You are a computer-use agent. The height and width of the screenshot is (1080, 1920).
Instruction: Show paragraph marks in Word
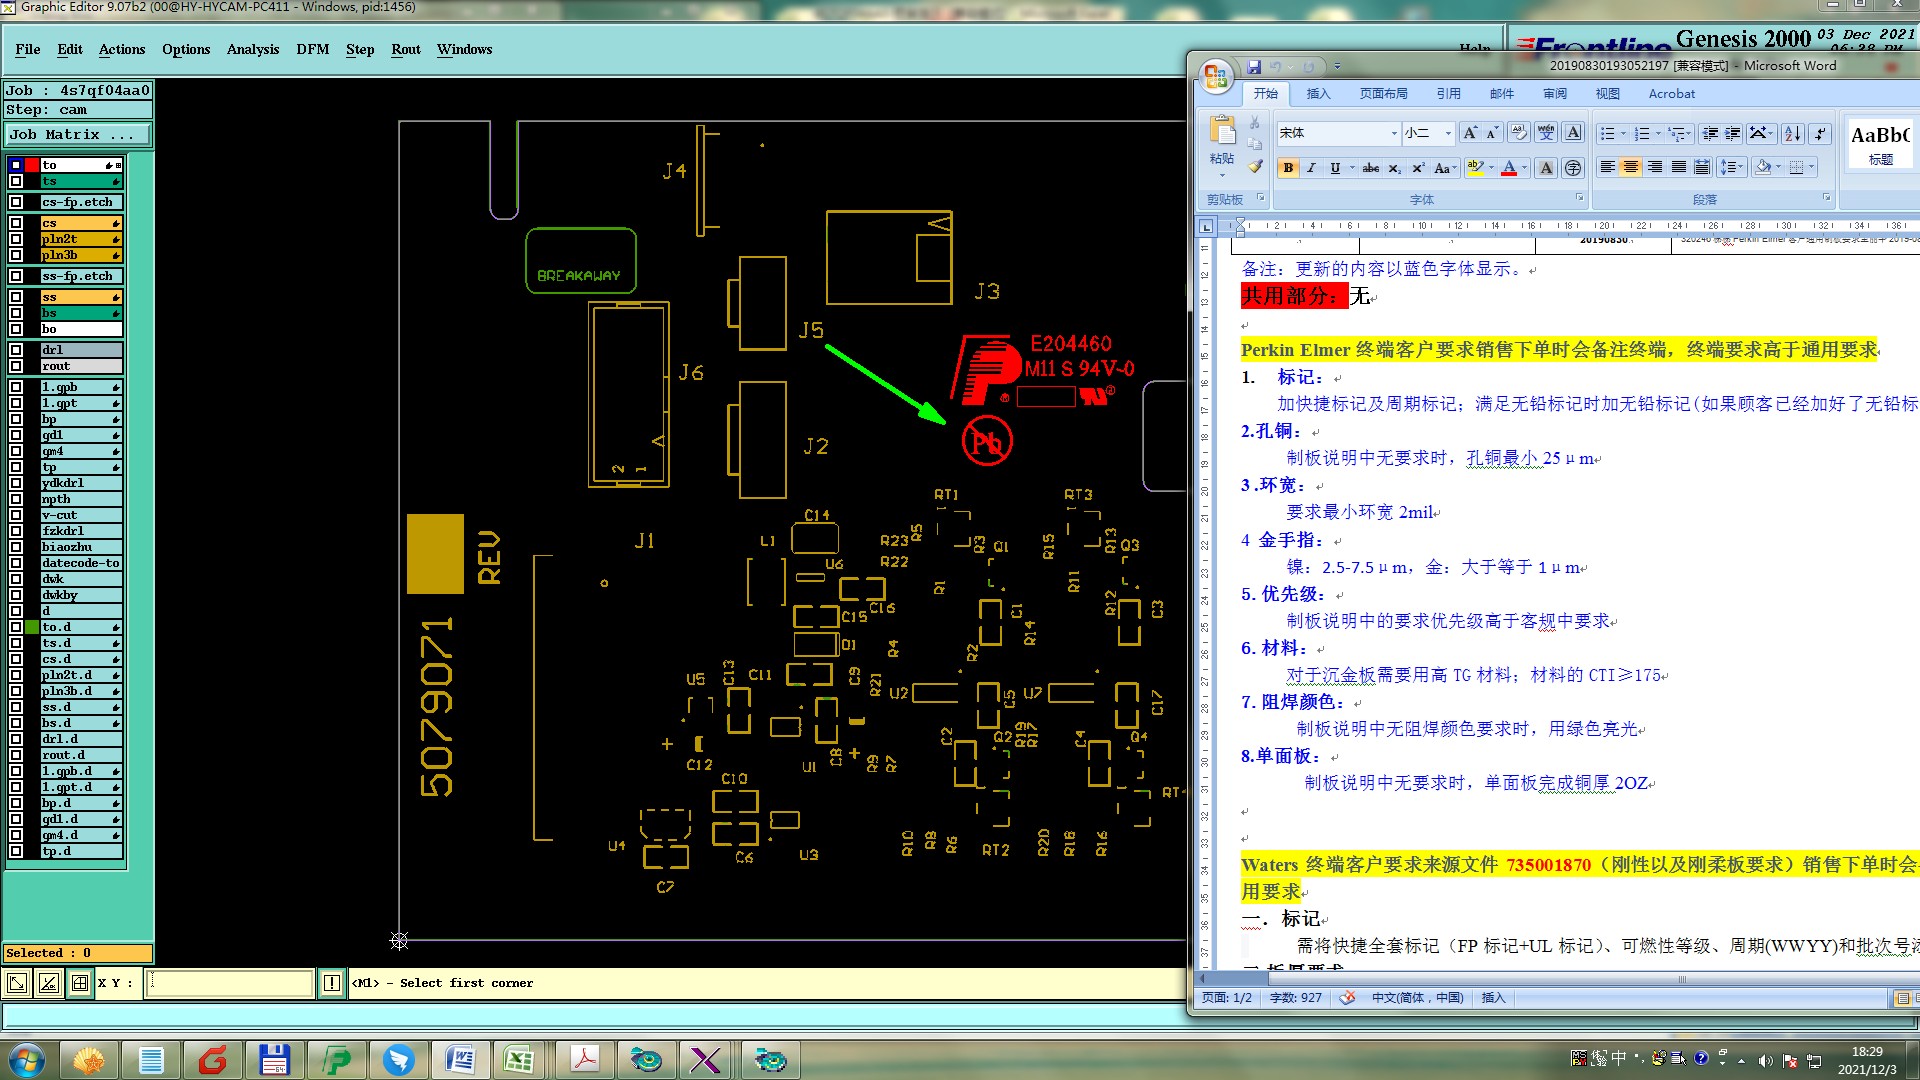coord(1820,133)
